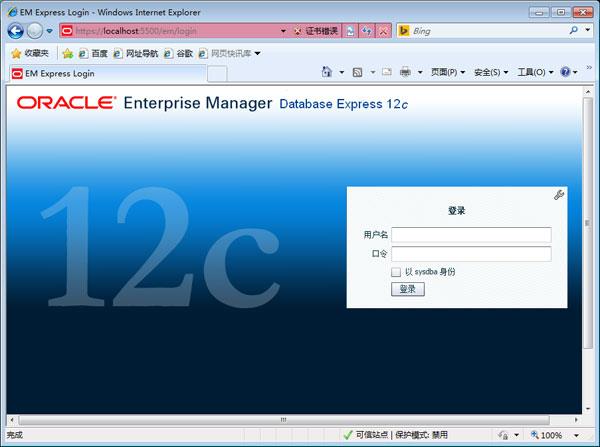
Task: Click the Home page icon
Action: (326, 72)
